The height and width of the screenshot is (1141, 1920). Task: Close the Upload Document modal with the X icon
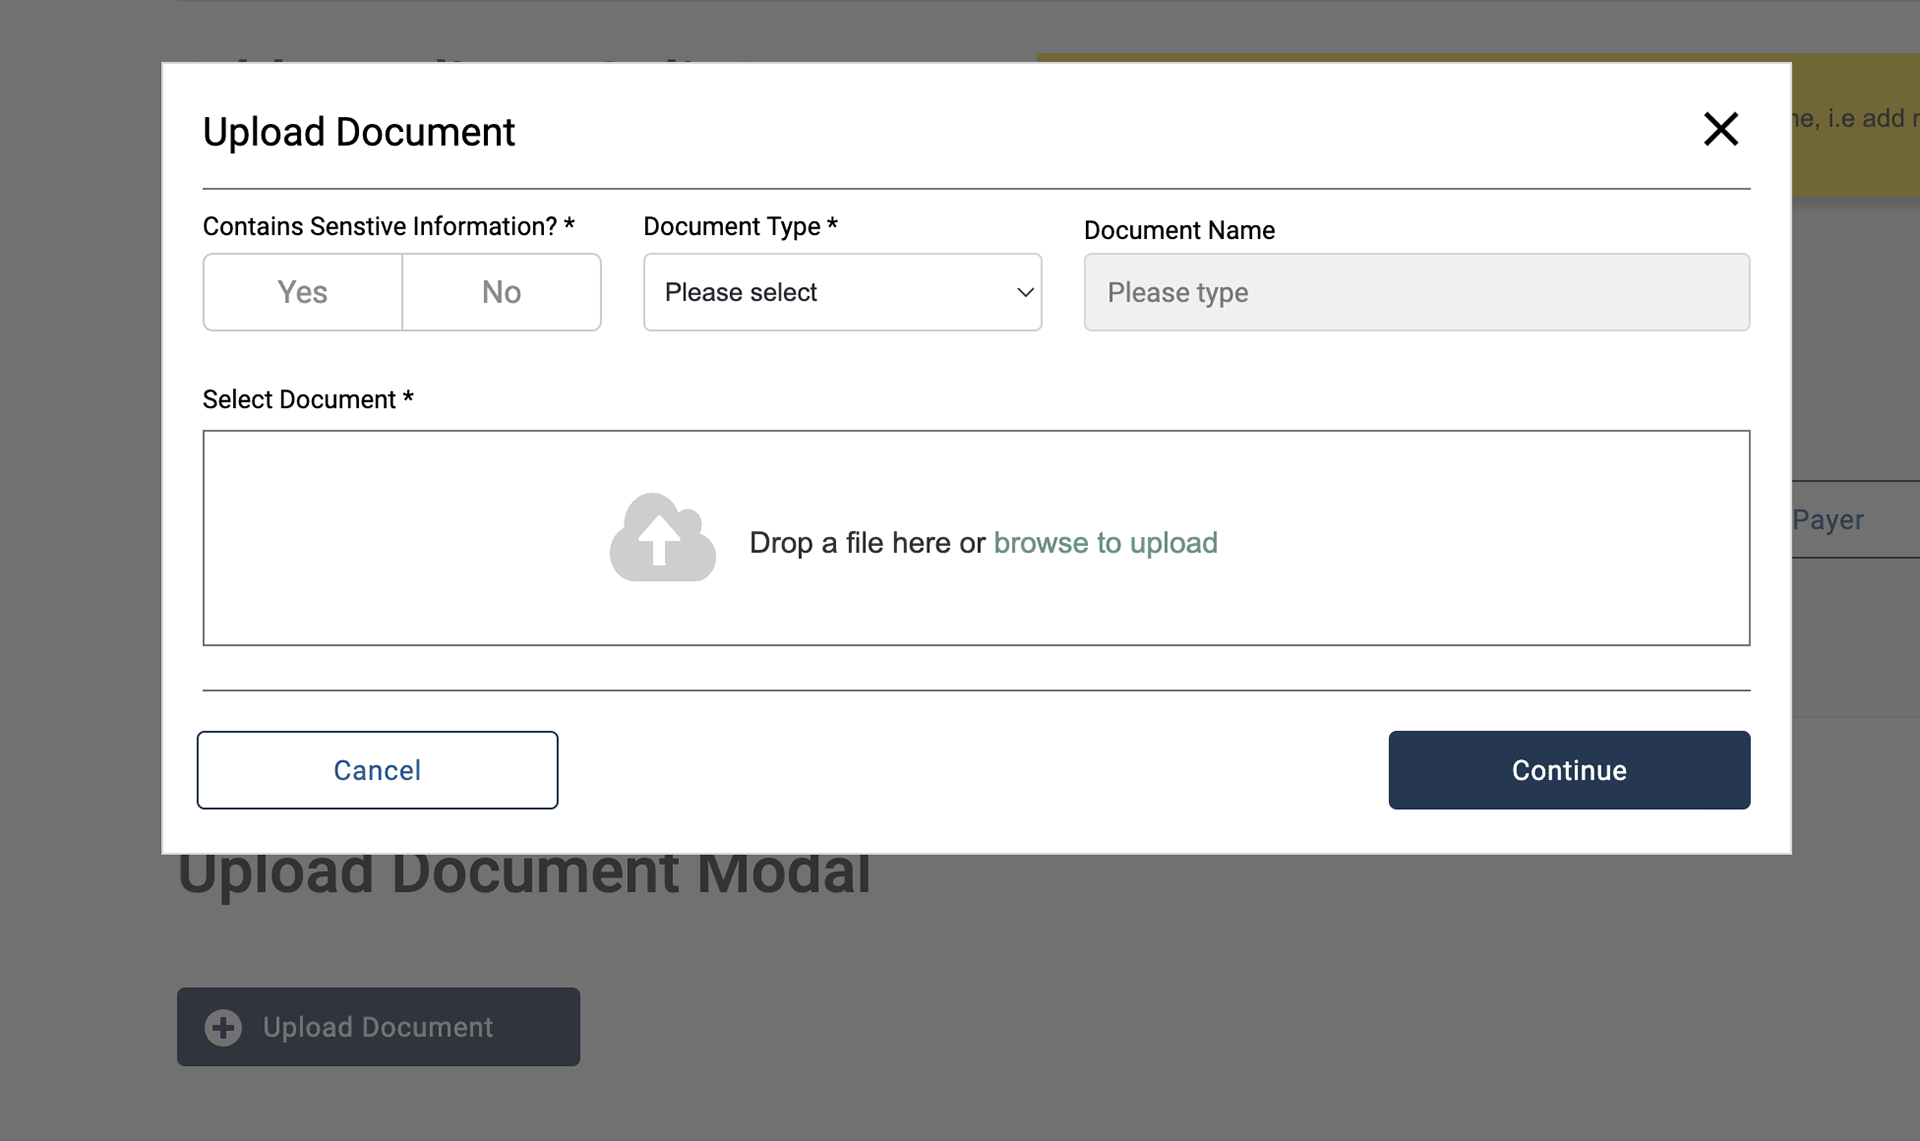tap(1721, 129)
